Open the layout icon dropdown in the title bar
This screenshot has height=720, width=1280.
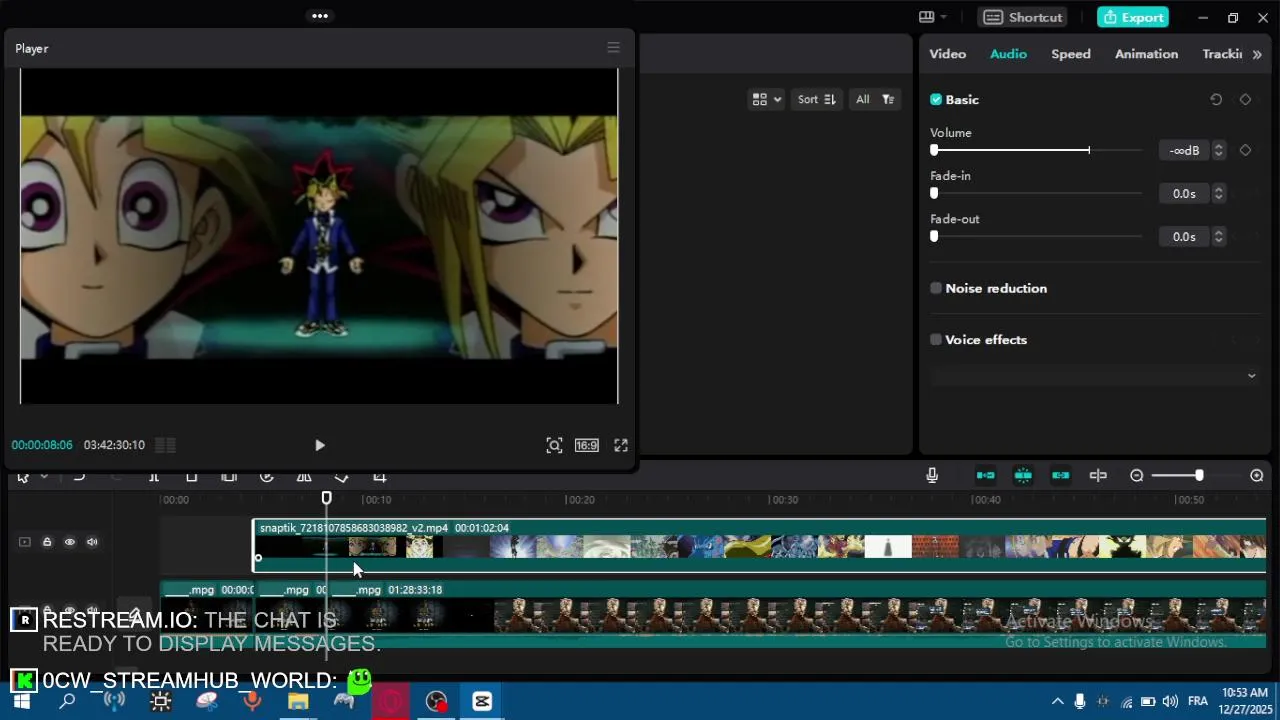933,17
